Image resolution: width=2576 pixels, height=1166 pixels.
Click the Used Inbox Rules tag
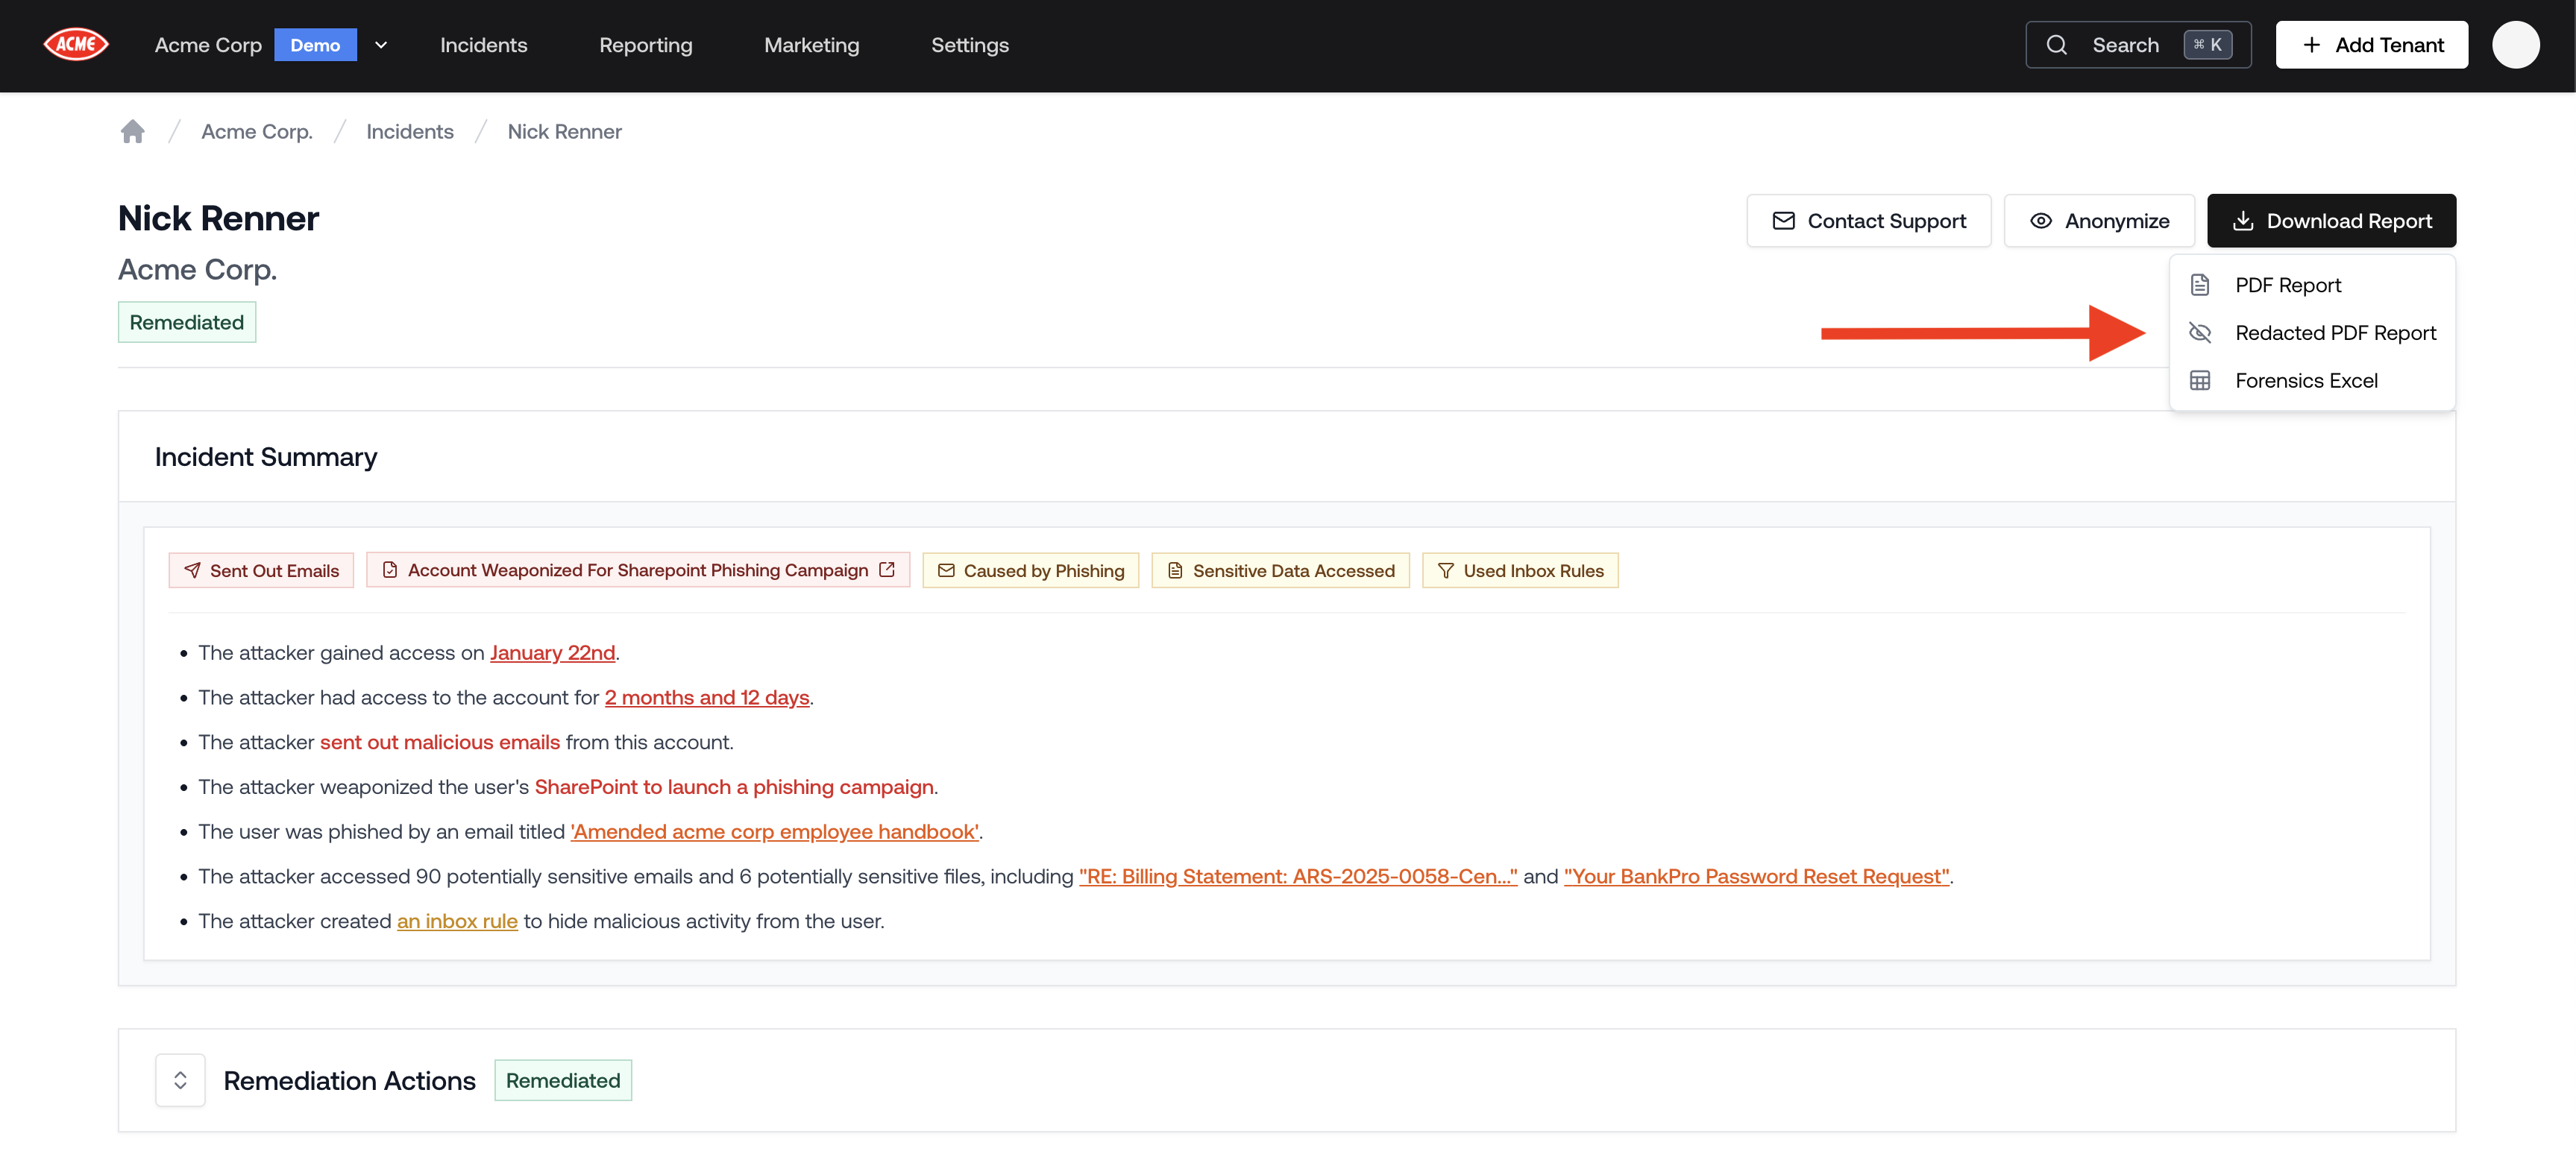pos(1520,571)
